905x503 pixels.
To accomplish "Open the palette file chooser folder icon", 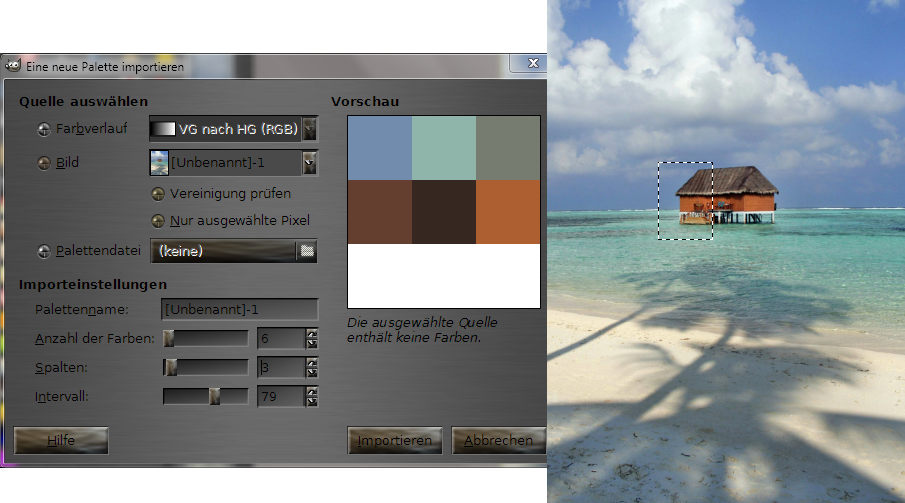I will tap(307, 251).
